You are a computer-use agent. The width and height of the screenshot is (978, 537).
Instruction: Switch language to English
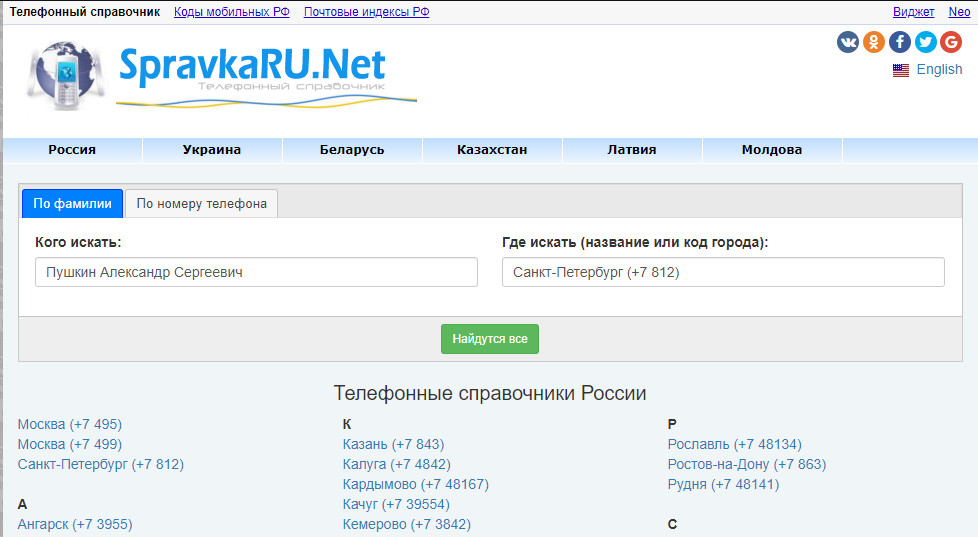click(x=939, y=70)
